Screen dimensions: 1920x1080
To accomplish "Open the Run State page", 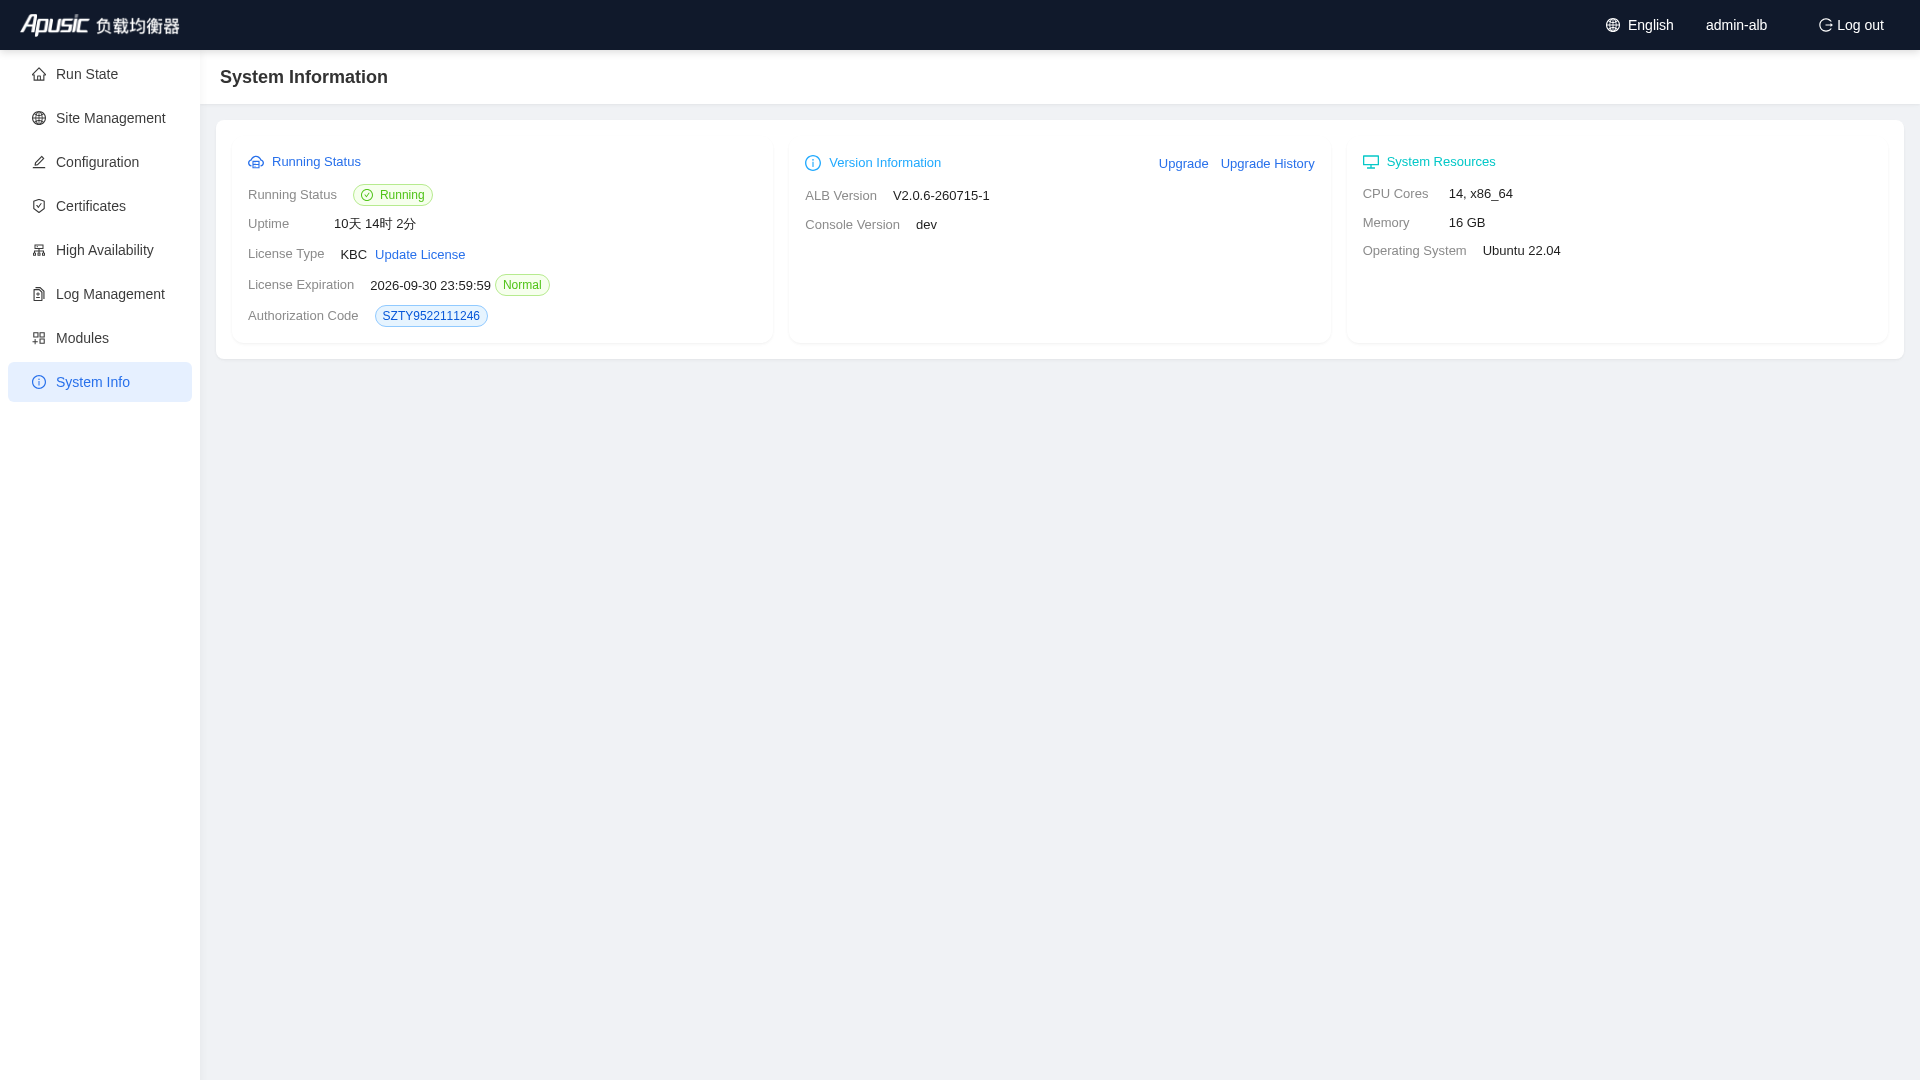I will (100, 74).
